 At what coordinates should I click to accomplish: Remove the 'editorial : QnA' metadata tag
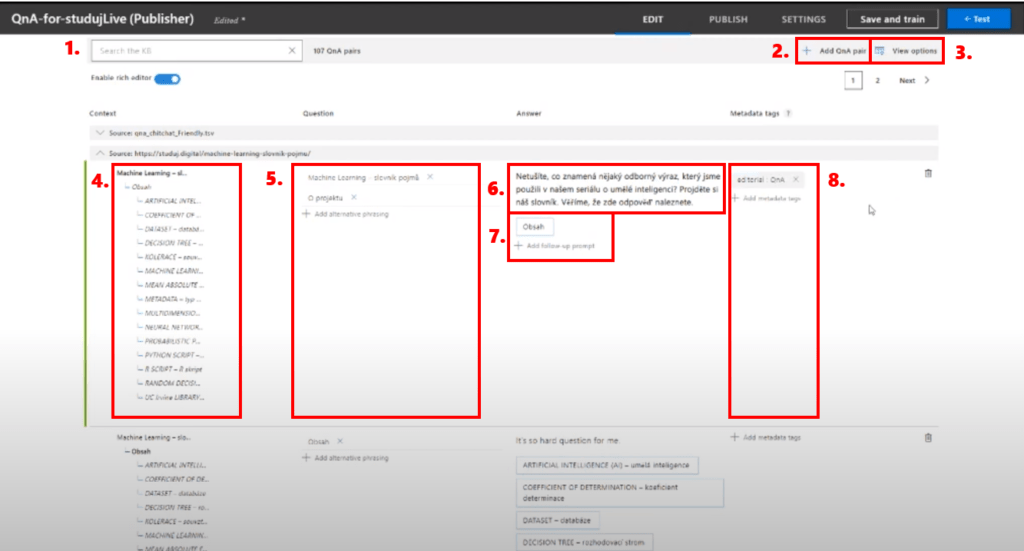coord(796,179)
